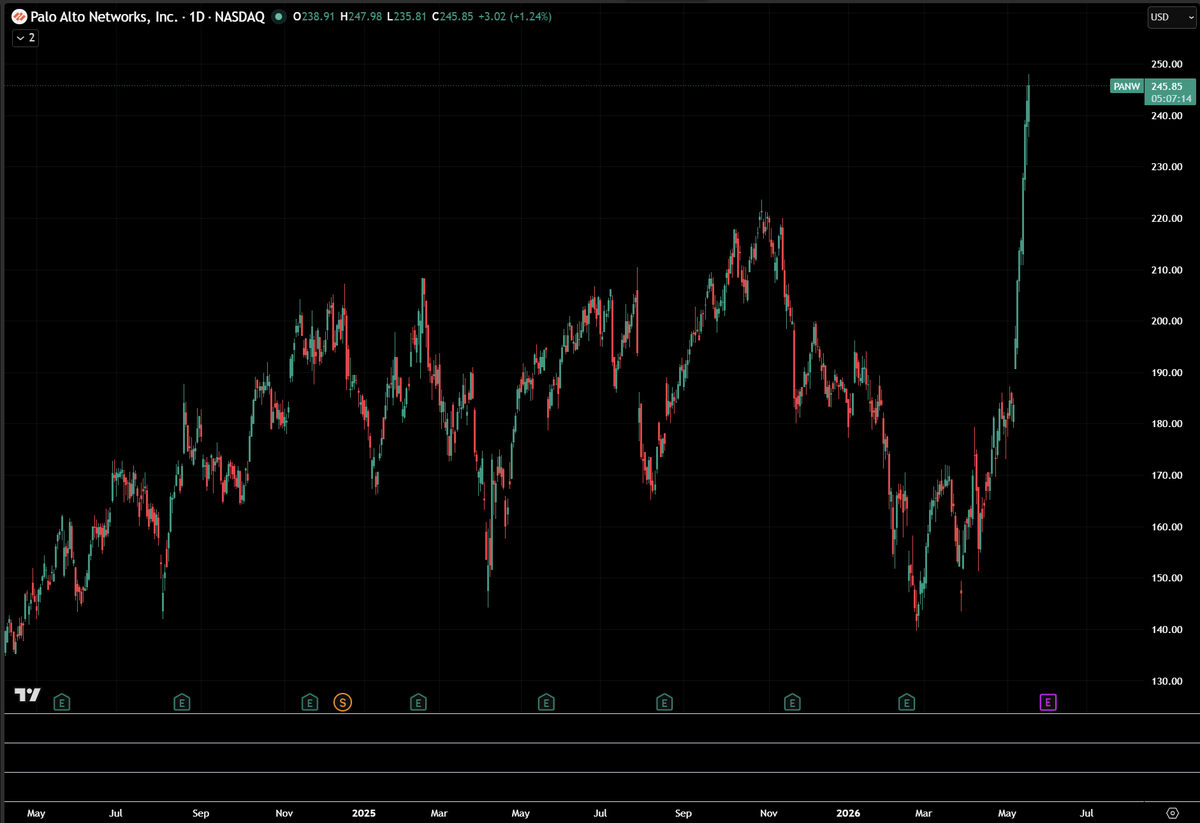Click the 140.00 price axis label
This screenshot has height=823, width=1200.
[1168, 630]
